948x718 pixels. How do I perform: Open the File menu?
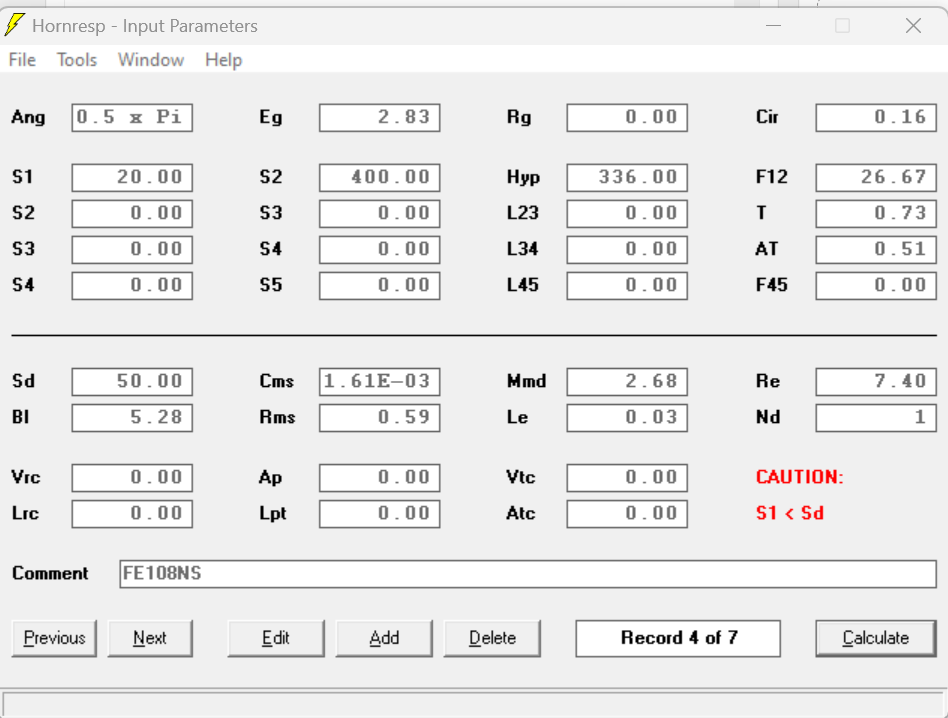(22, 60)
